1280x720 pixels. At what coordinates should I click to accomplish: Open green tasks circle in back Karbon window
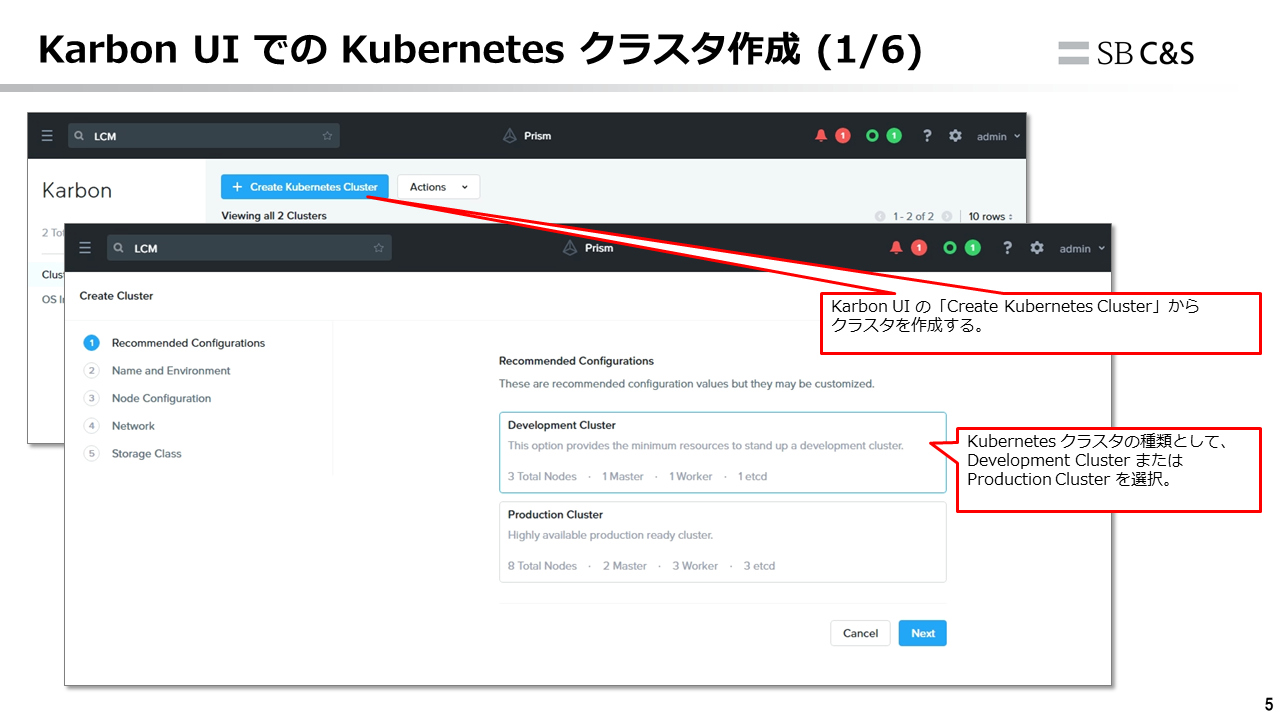click(872, 136)
